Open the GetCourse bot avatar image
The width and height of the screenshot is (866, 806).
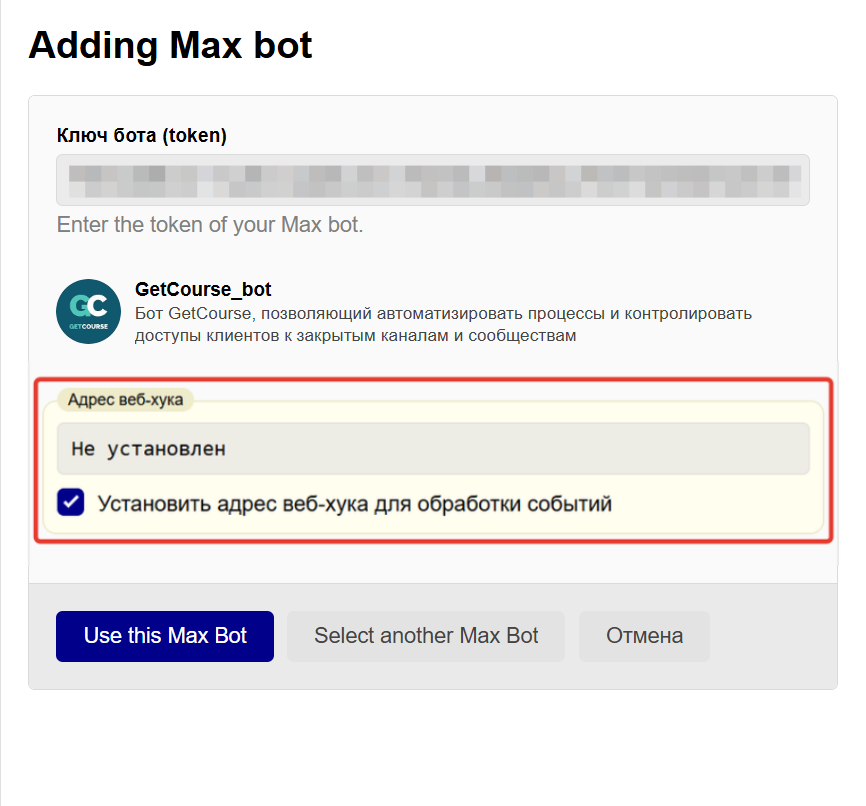click(x=88, y=311)
